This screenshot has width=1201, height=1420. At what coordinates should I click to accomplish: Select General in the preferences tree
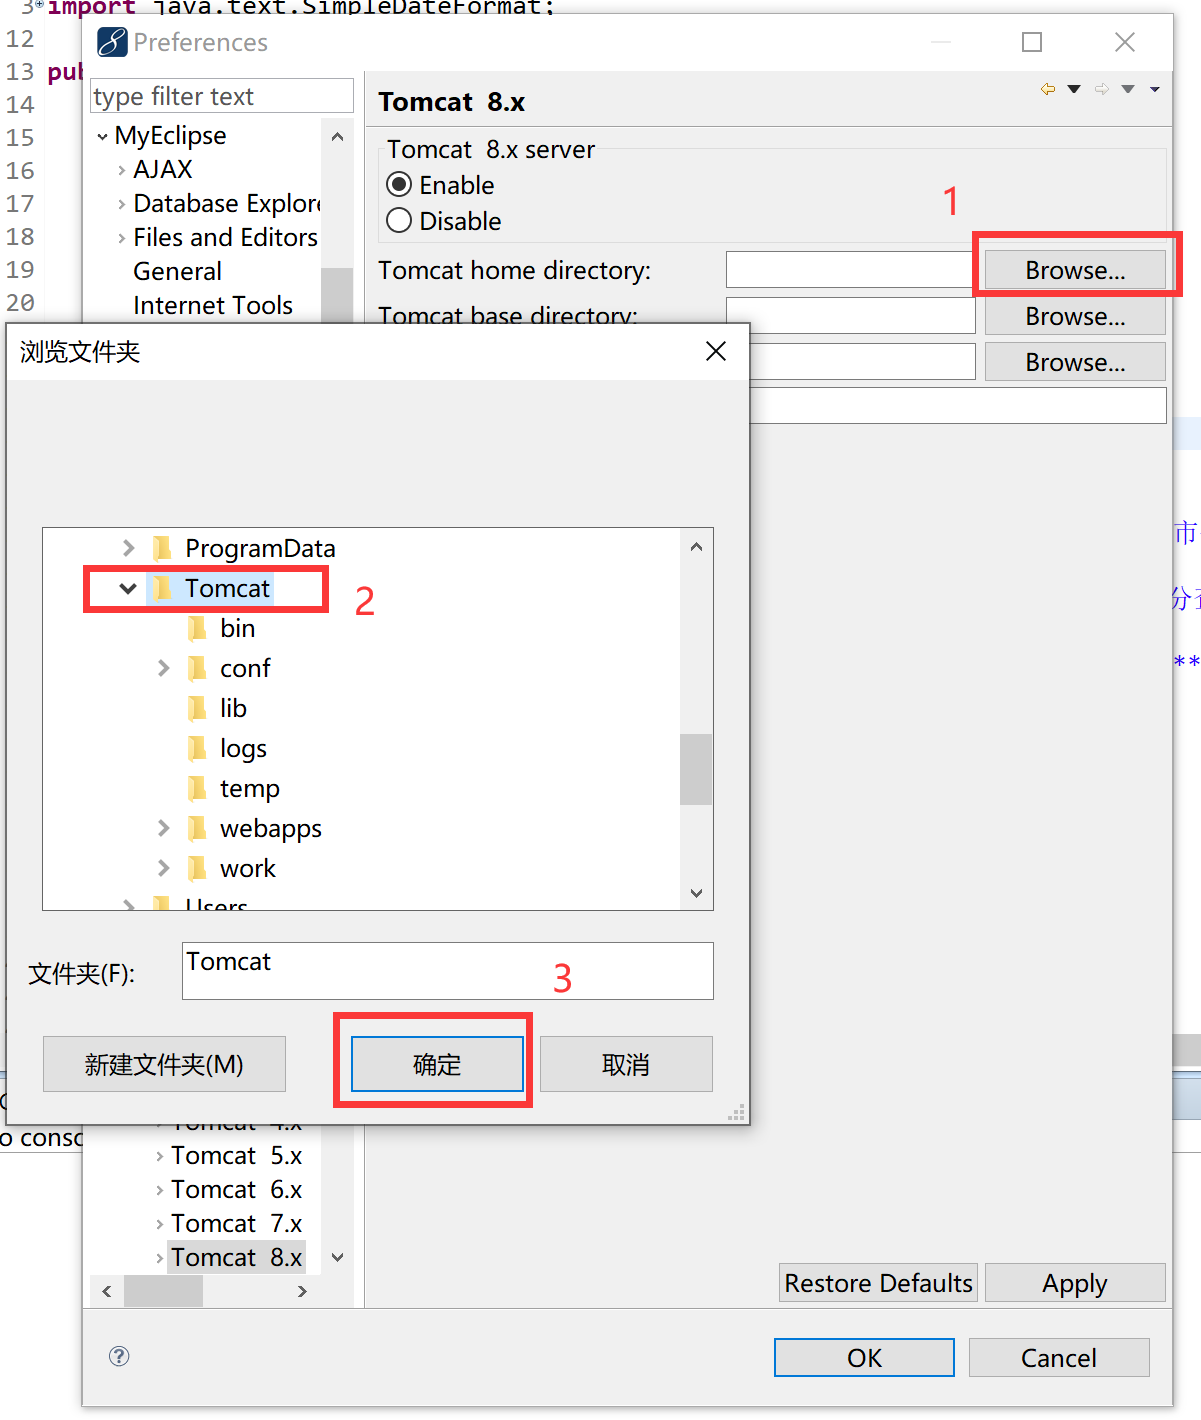178,271
